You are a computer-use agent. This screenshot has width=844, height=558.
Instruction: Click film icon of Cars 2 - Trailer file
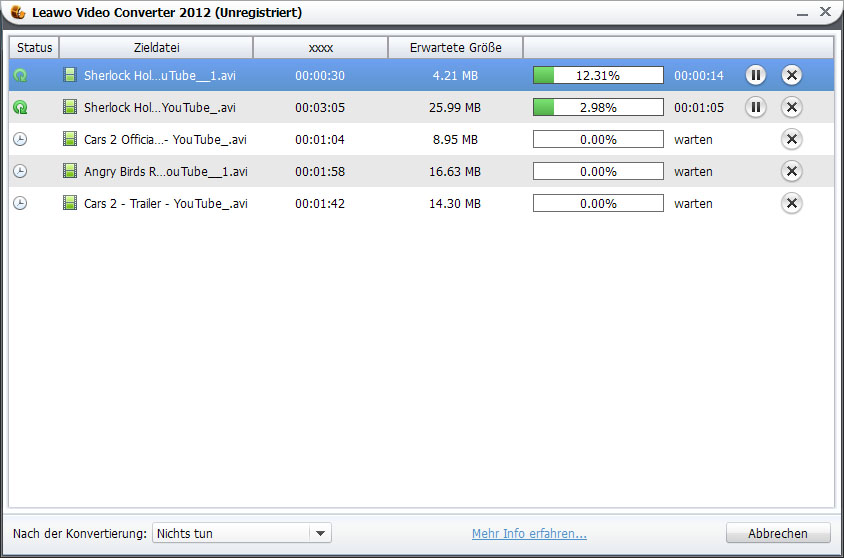(69, 203)
